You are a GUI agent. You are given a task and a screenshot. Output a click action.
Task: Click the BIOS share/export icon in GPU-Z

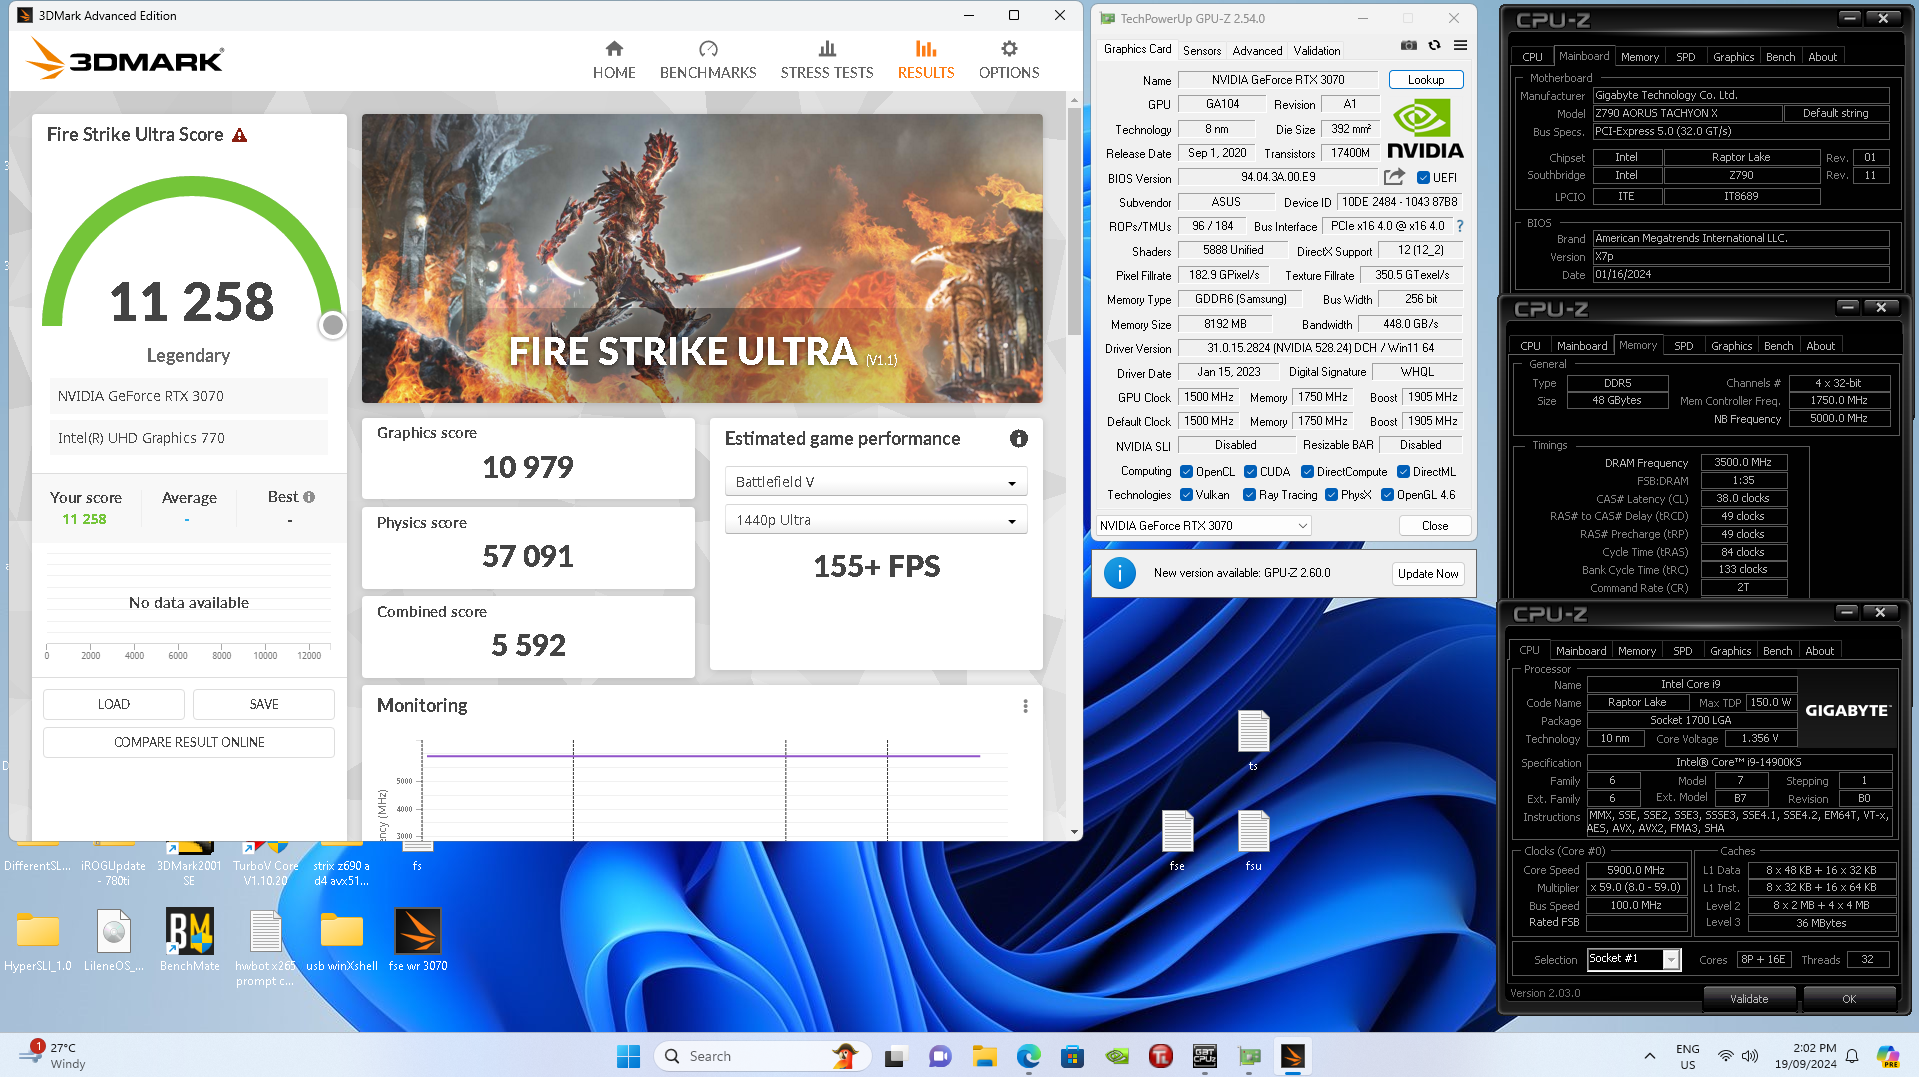1394,177
